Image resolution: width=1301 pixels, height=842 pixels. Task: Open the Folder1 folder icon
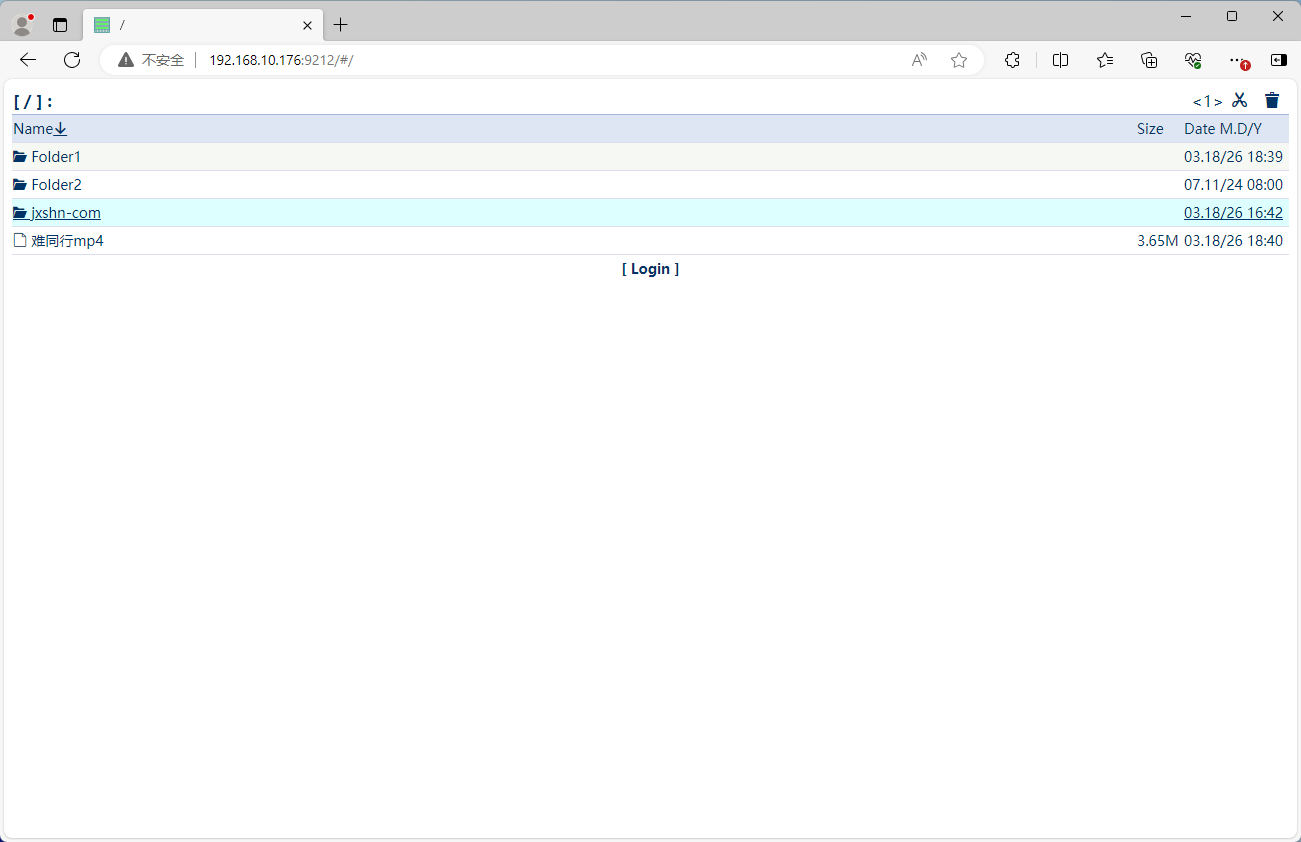(20, 157)
